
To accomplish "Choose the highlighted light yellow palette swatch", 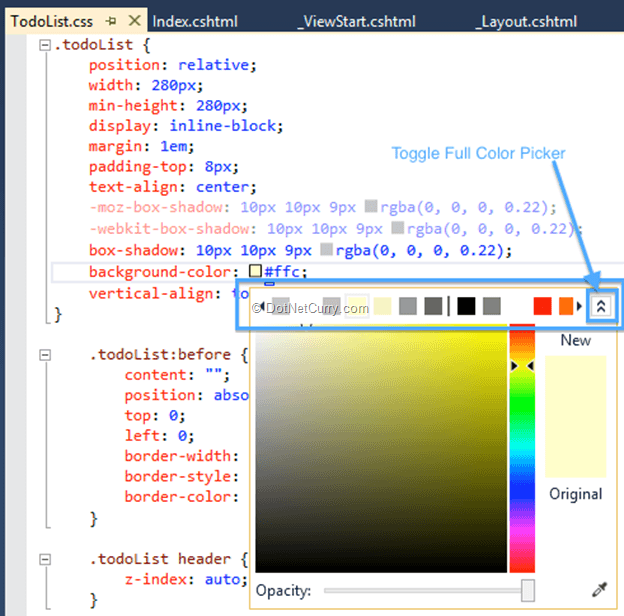I will coord(357,306).
